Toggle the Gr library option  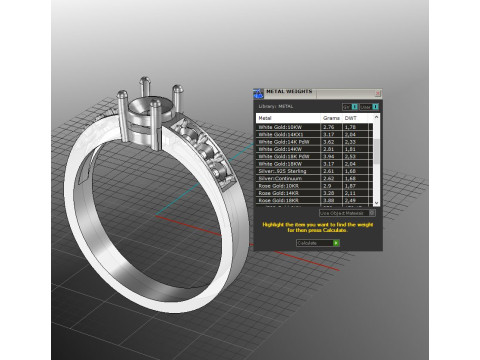click(350, 107)
